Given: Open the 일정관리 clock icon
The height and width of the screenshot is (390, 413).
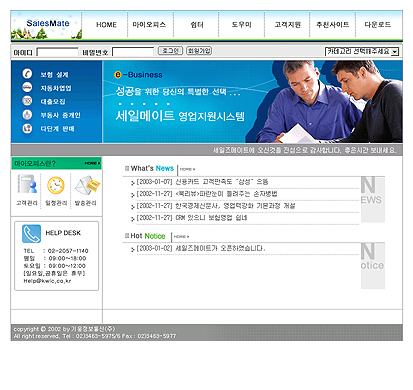Looking at the screenshot, I should (x=56, y=185).
